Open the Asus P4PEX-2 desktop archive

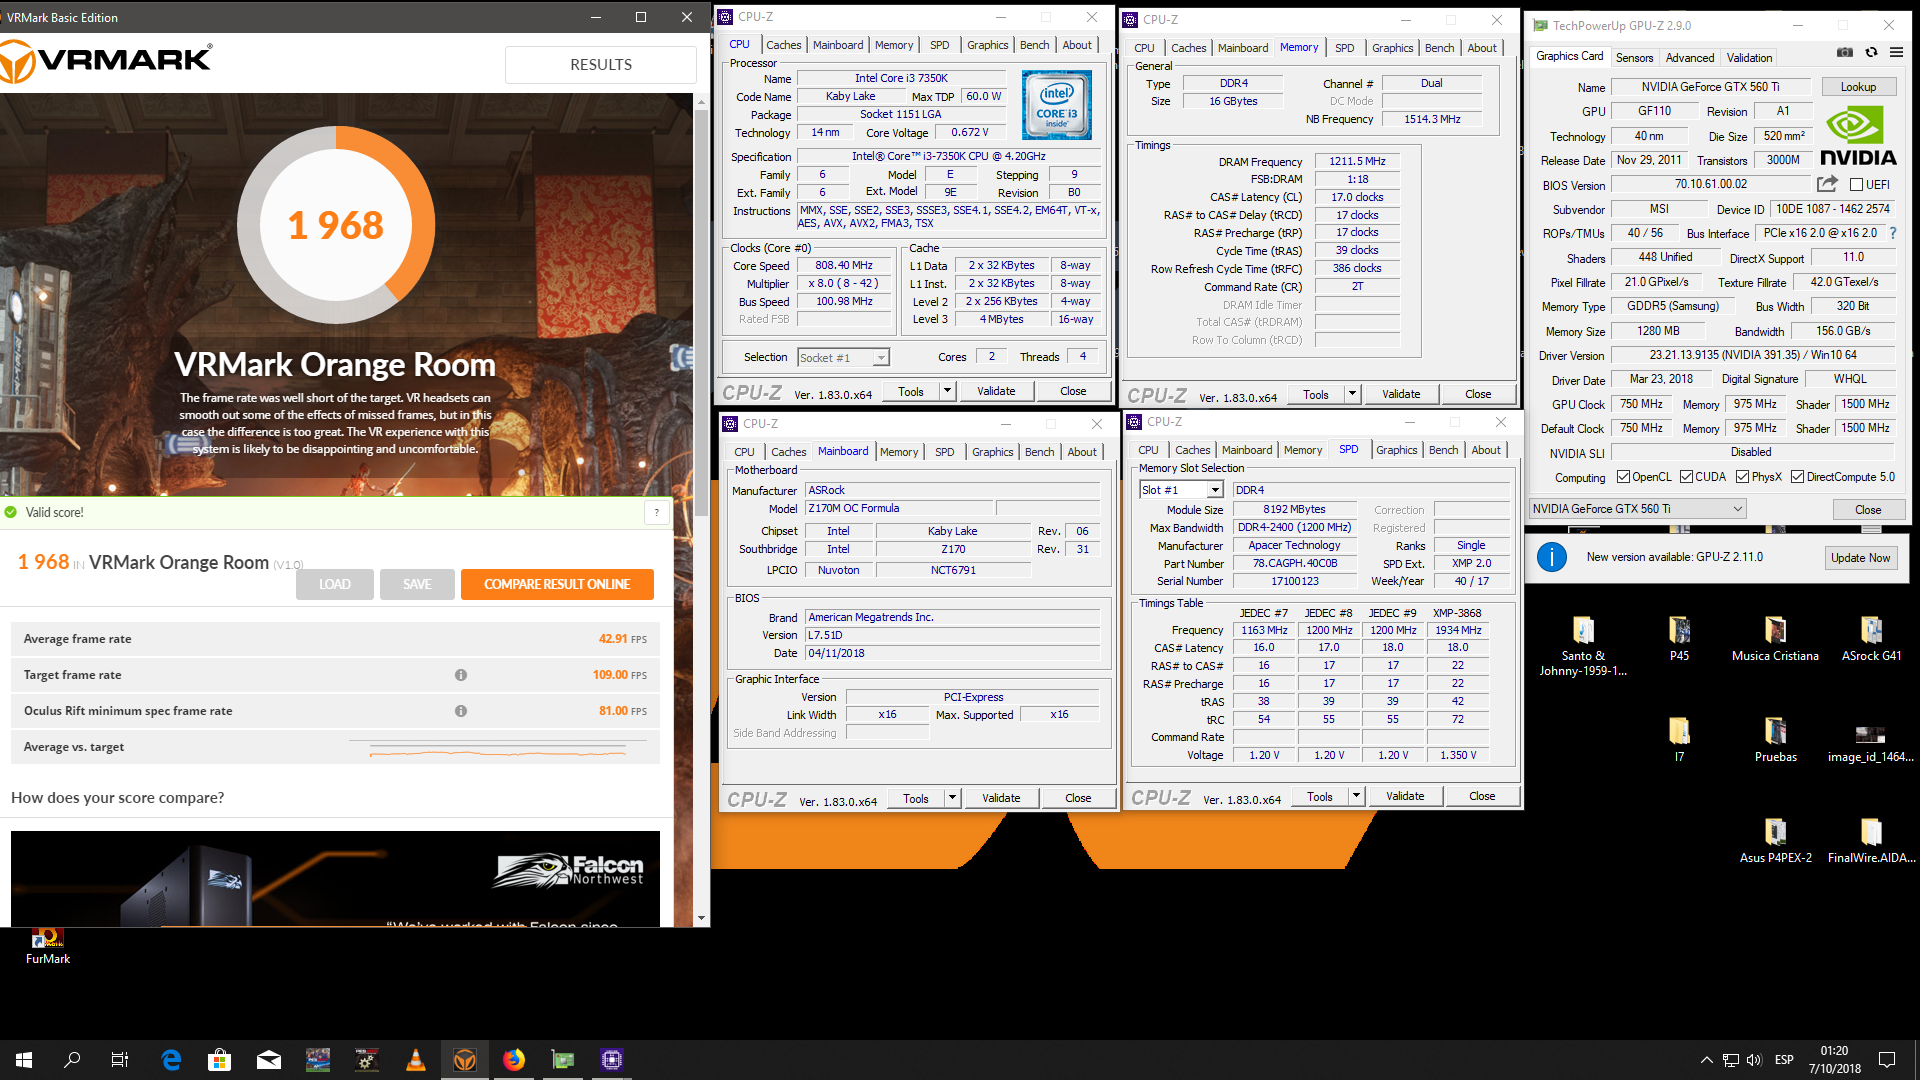click(1775, 842)
